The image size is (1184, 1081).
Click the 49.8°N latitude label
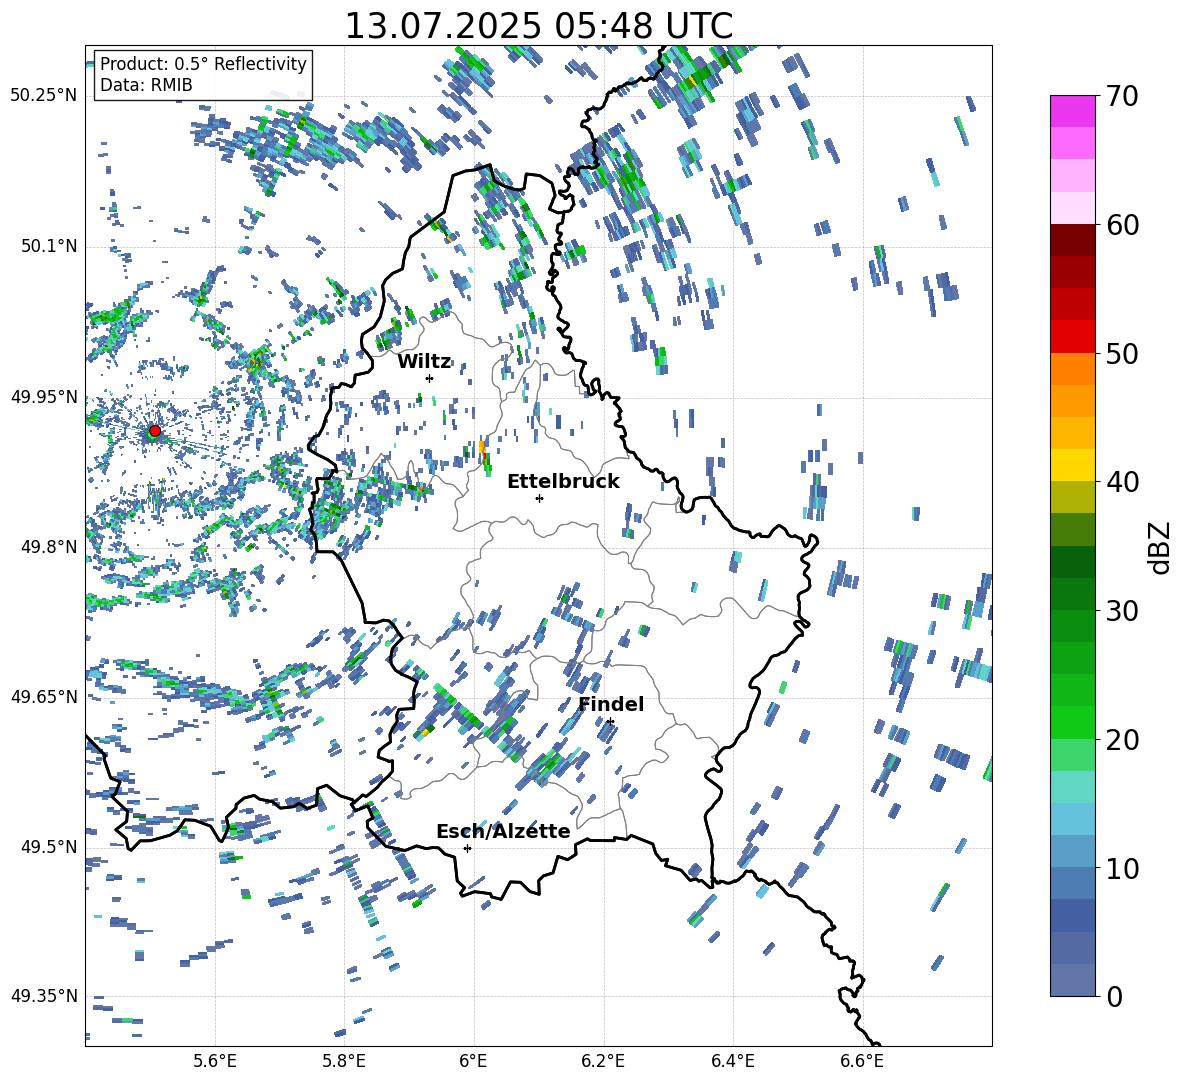(48, 547)
